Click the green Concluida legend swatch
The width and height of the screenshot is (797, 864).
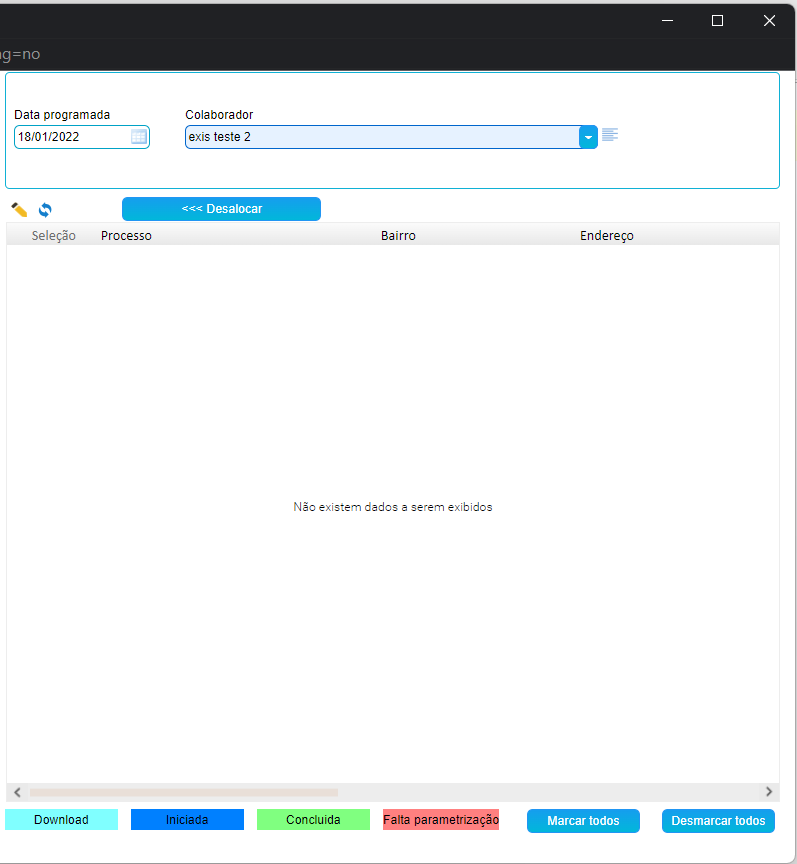point(313,820)
